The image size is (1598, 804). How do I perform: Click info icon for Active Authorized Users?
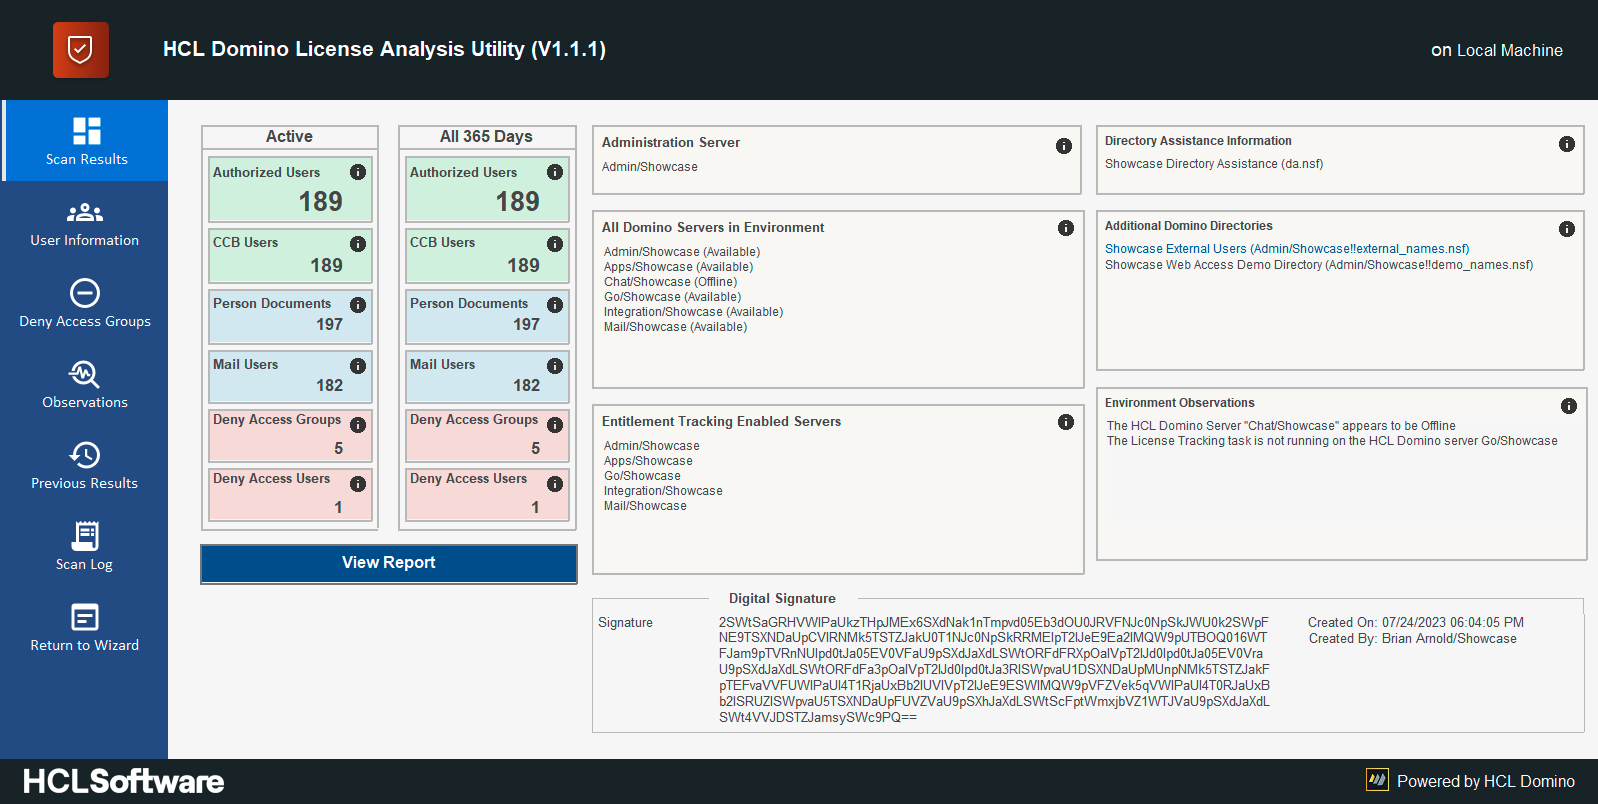coord(358,172)
